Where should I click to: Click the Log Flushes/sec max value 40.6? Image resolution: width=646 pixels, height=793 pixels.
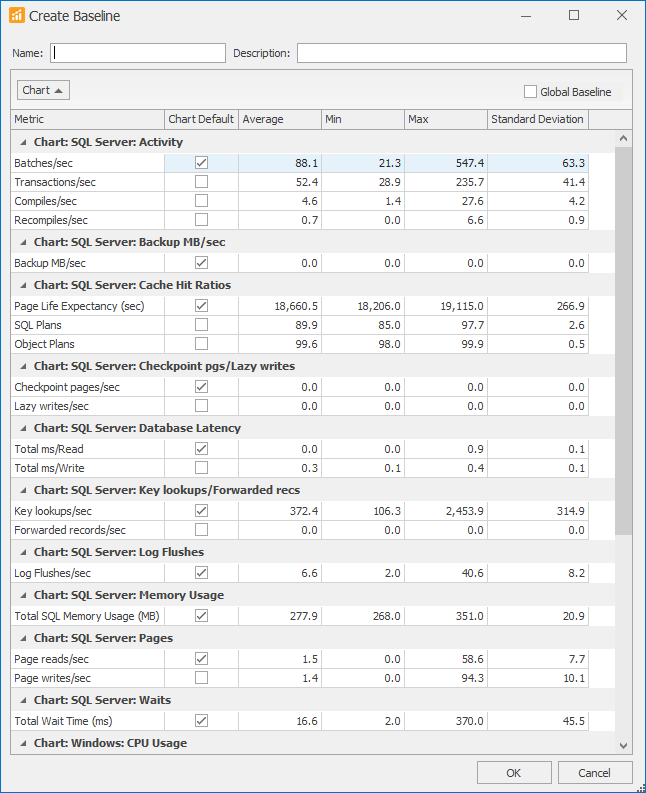coord(472,573)
